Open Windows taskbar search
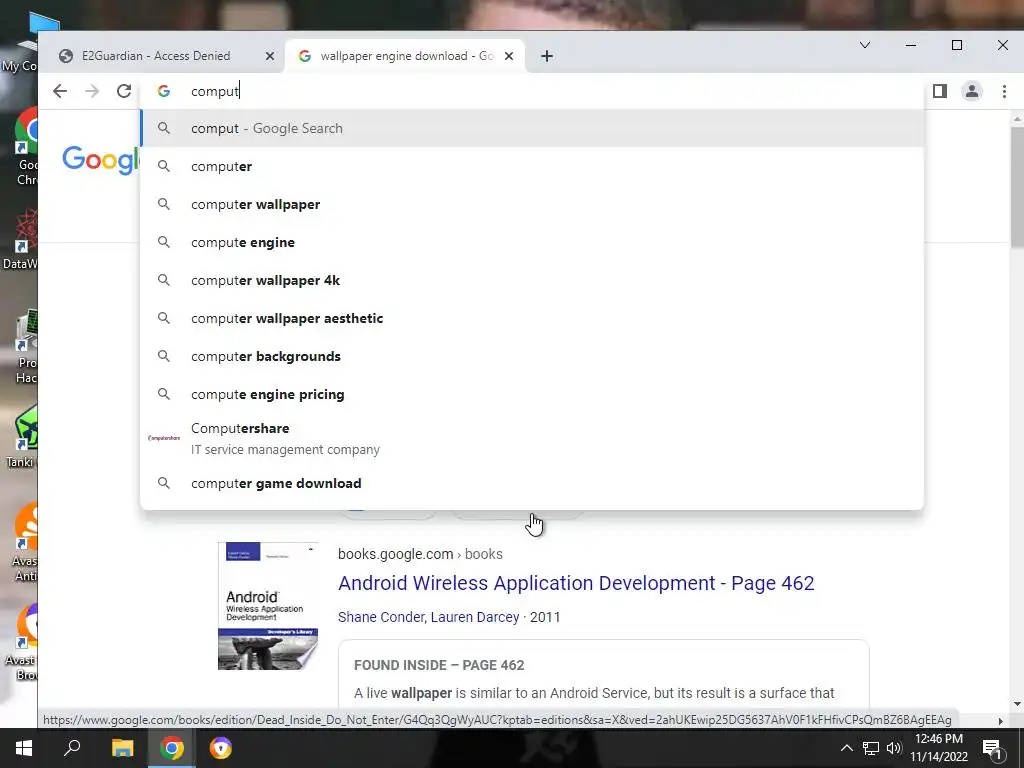This screenshot has height=768, width=1024. (x=72, y=748)
